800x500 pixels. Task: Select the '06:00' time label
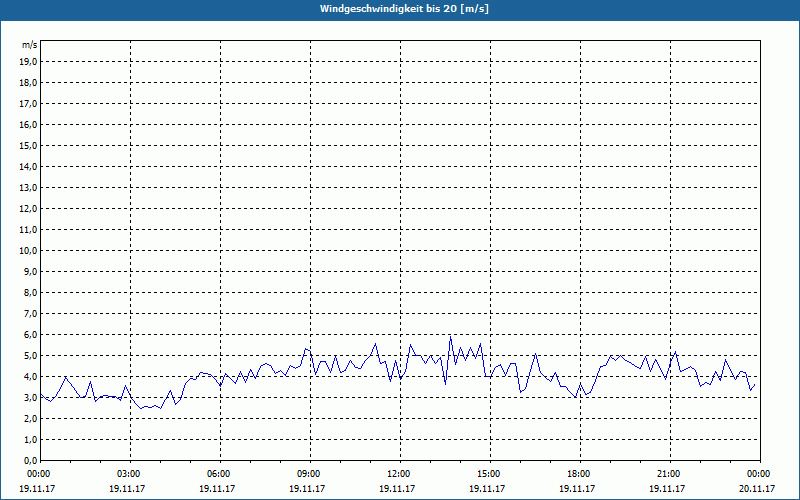pos(220,474)
